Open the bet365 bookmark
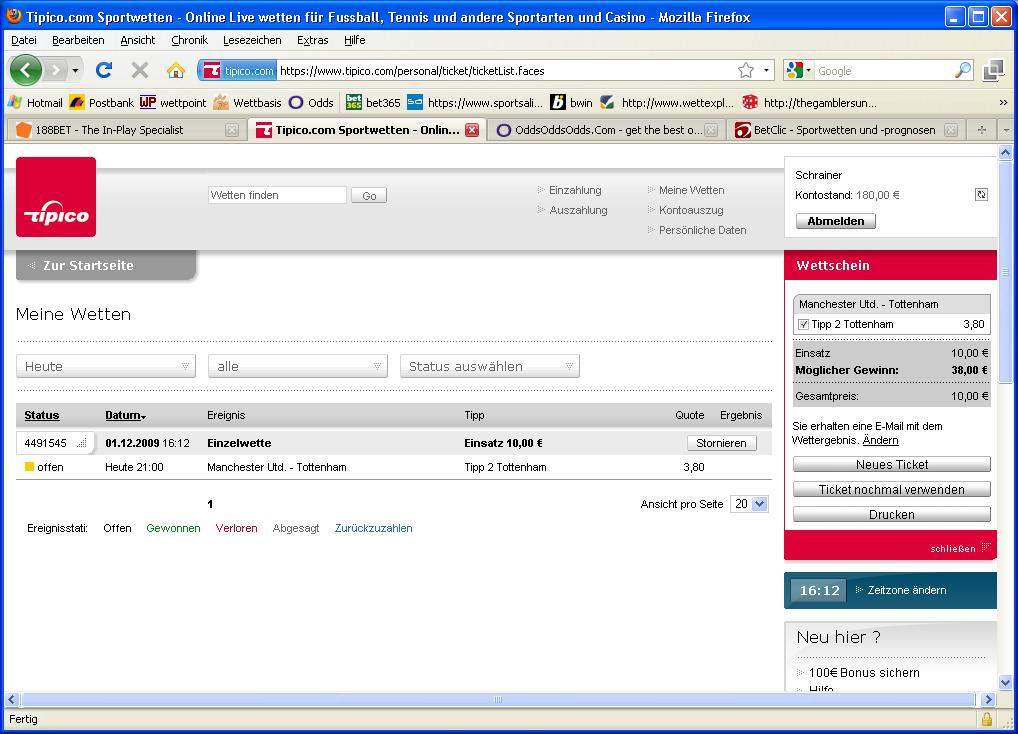 pyautogui.click(x=373, y=103)
